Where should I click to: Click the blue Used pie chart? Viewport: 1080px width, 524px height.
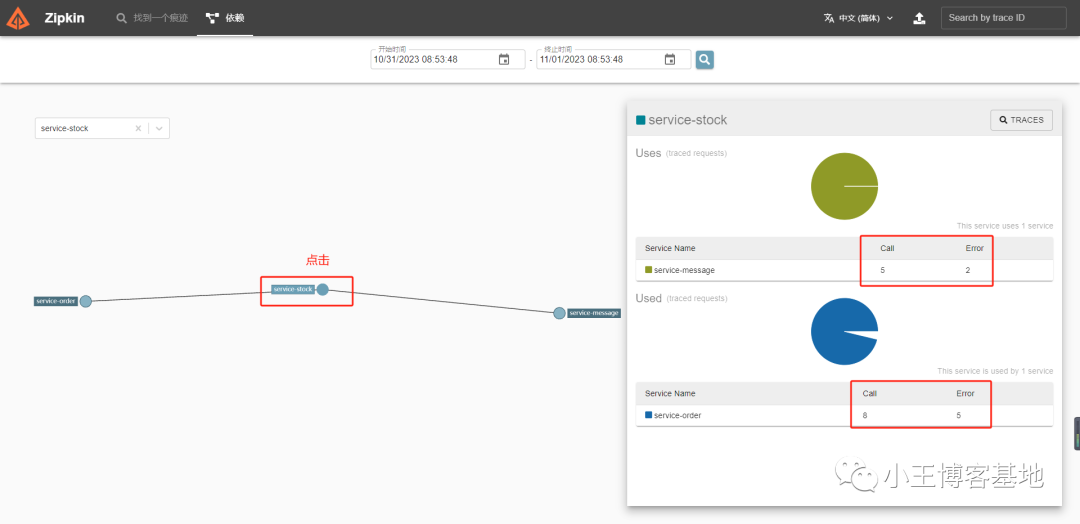(844, 332)
